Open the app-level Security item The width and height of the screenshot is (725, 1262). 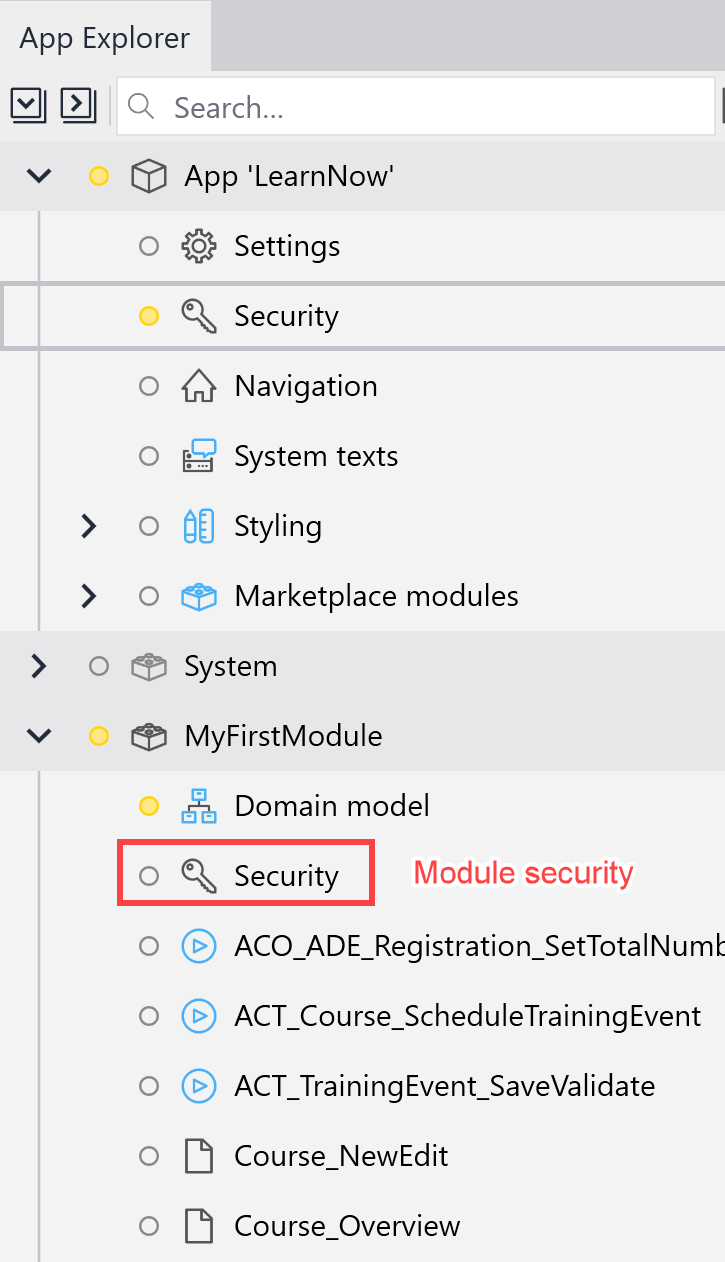286,316
